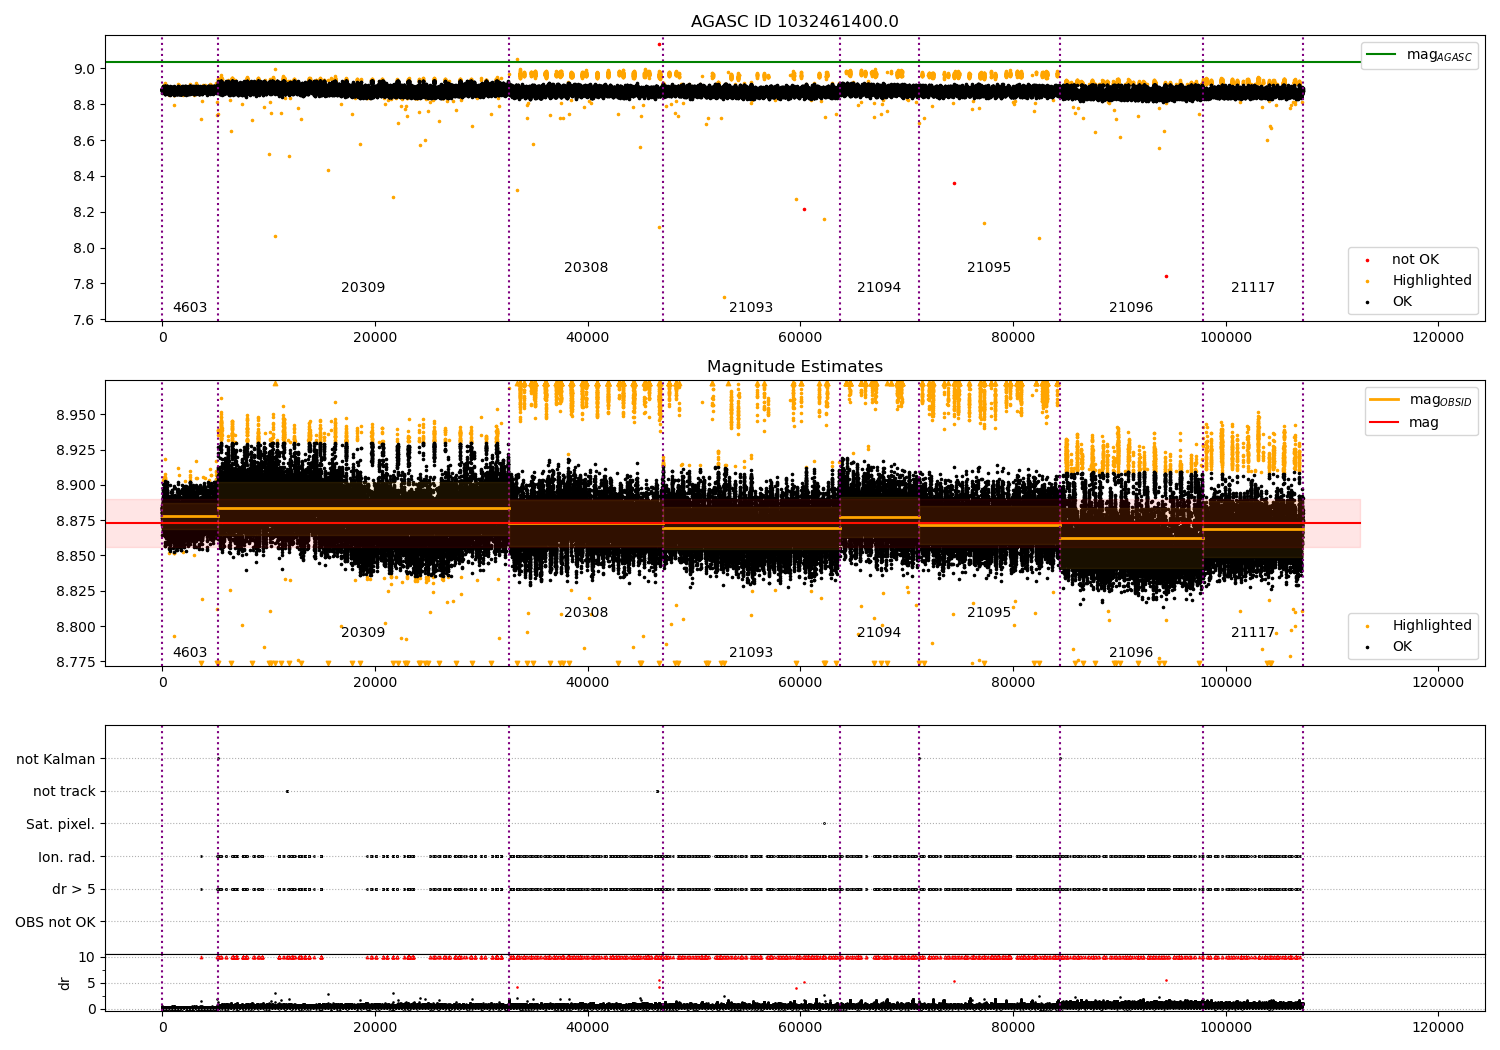This screenshot has width=1500, height=1050.
Task: Click red 'mag' legend entry in middle plot
Action: coord(1424,423)
